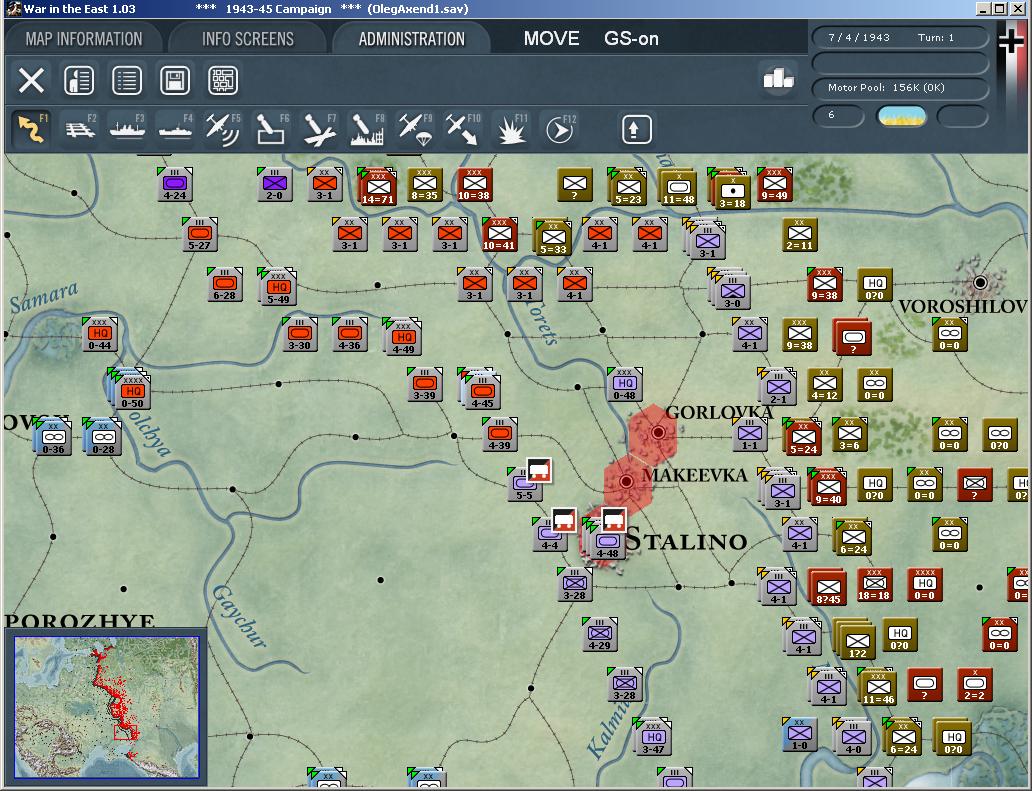Select the army group HQ counter 0-50
The height and width of the screenshot is (791, 1032).
pos(132,392)
